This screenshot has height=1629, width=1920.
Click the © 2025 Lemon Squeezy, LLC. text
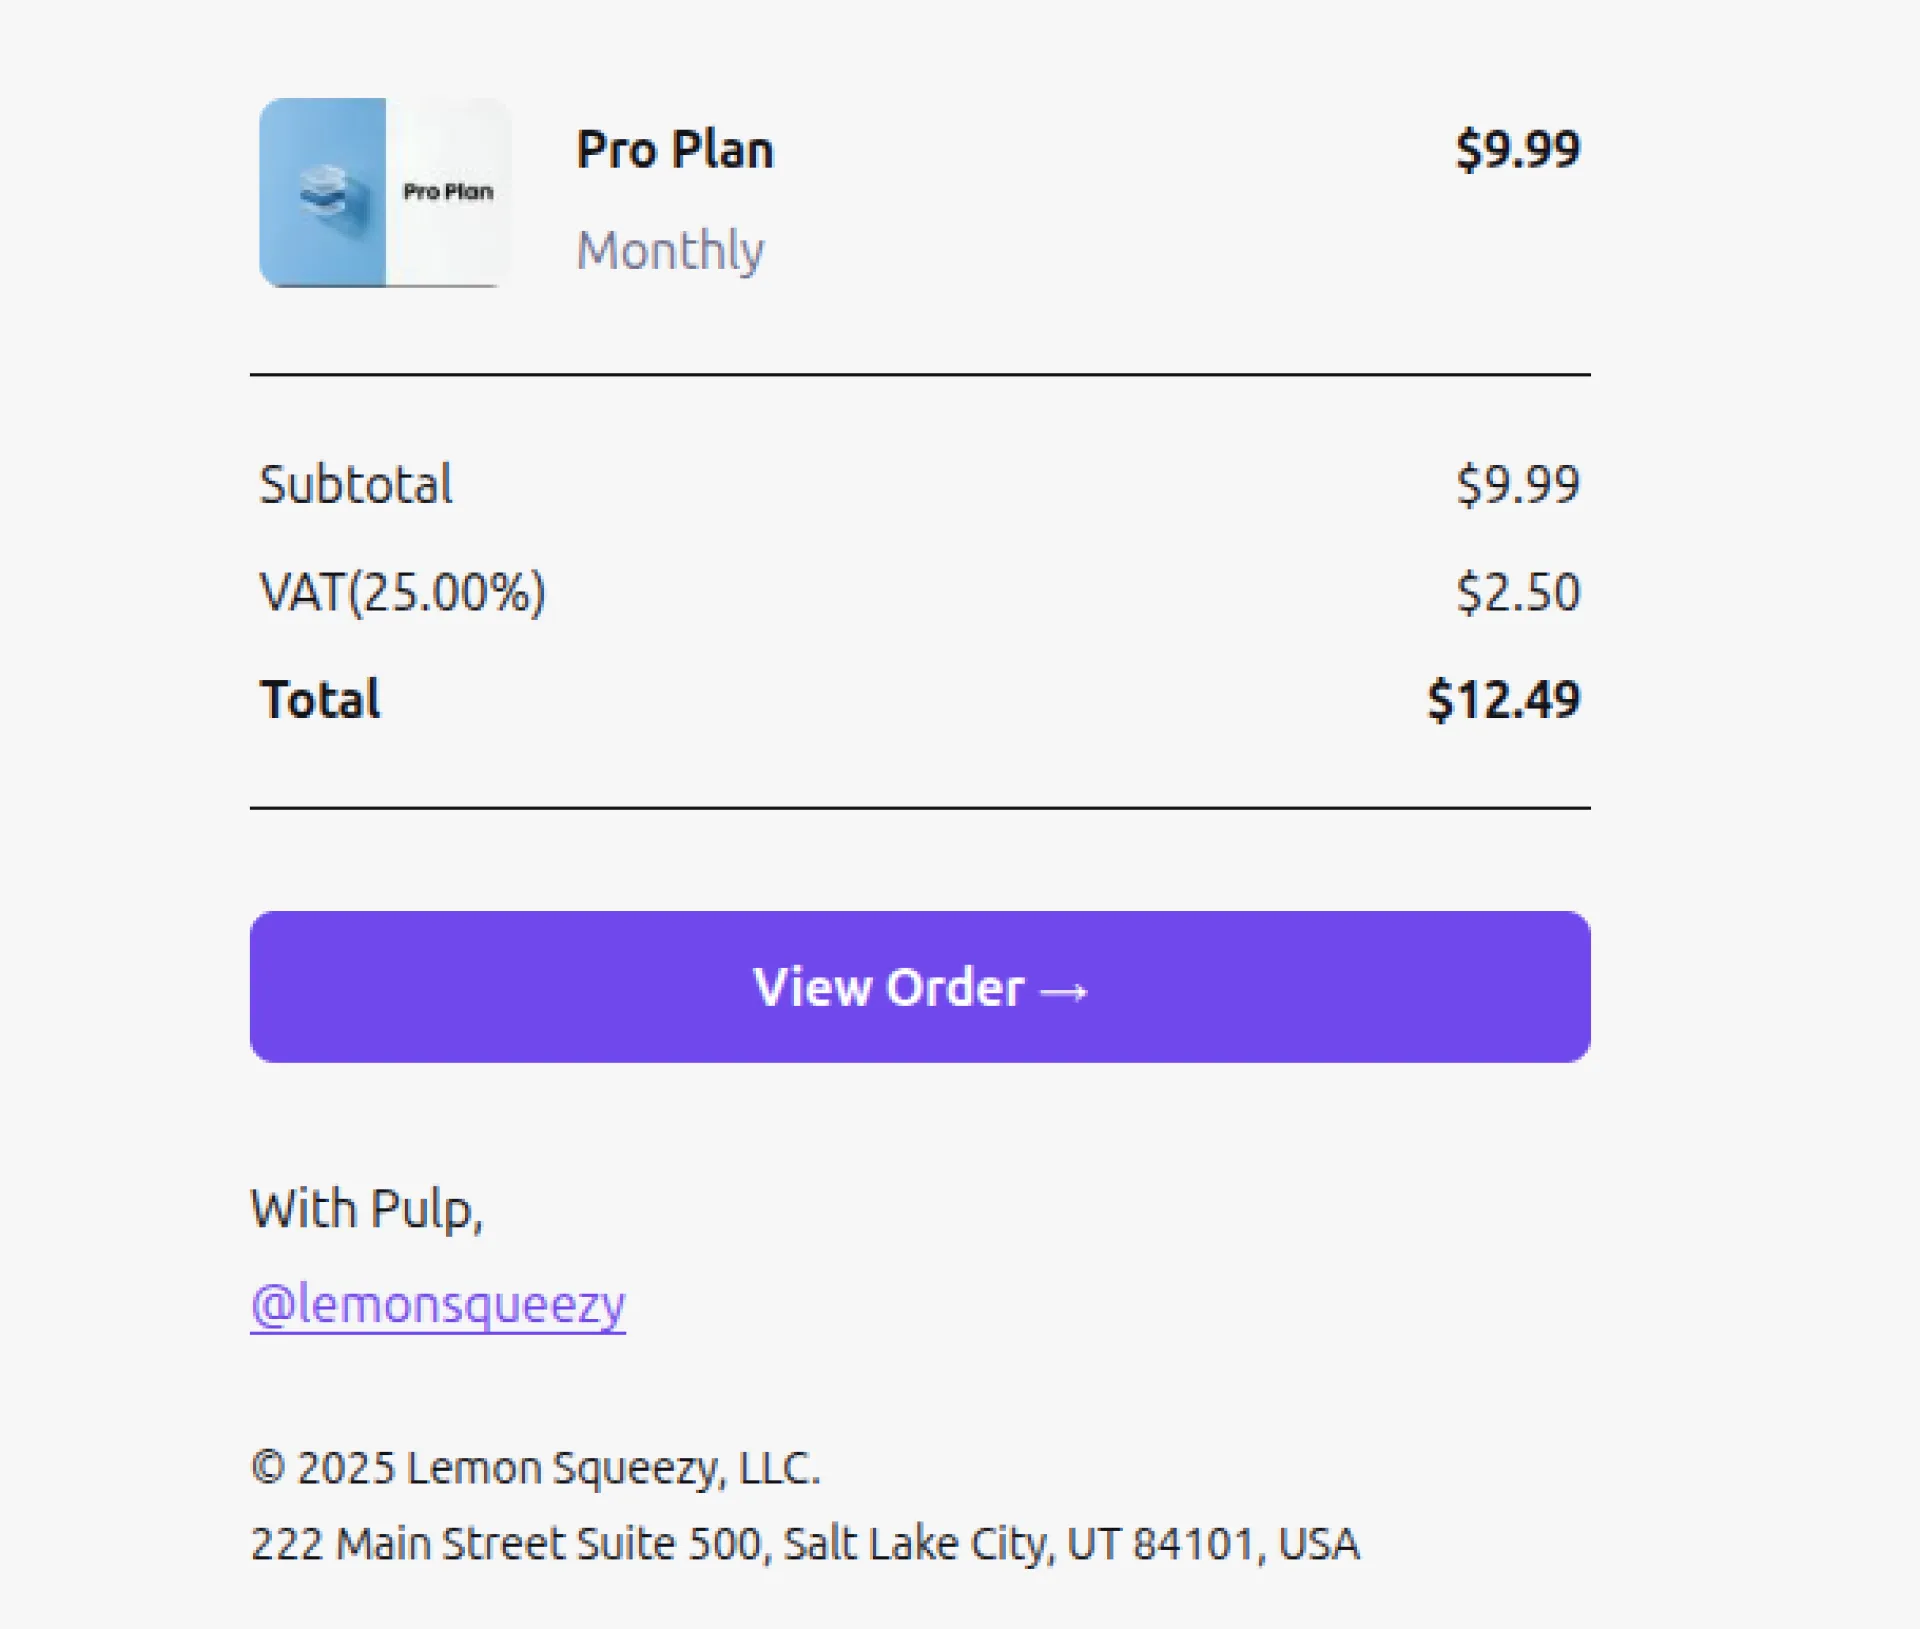coord(535,1468)
